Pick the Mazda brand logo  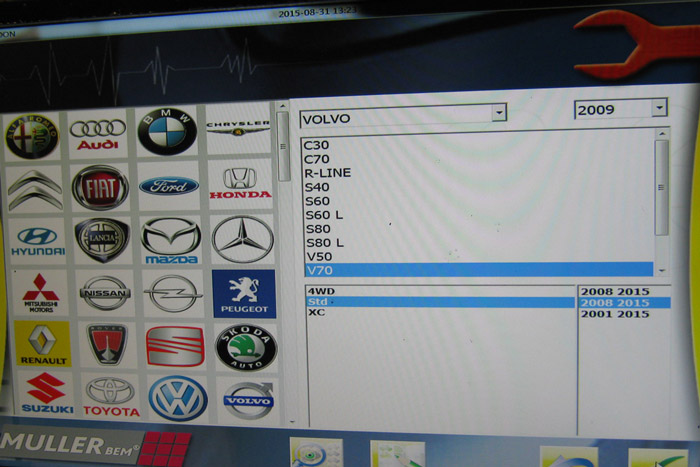(171, 241)
